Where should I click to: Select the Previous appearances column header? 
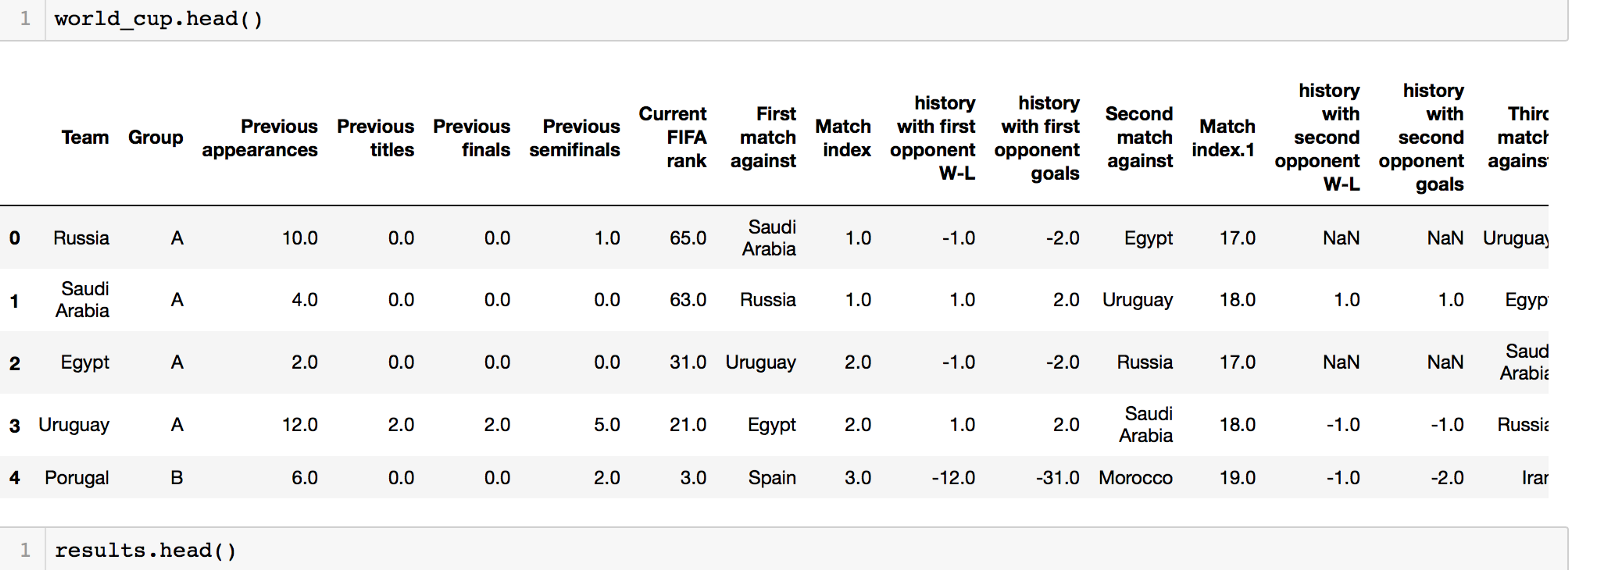(x=260, y=138)
